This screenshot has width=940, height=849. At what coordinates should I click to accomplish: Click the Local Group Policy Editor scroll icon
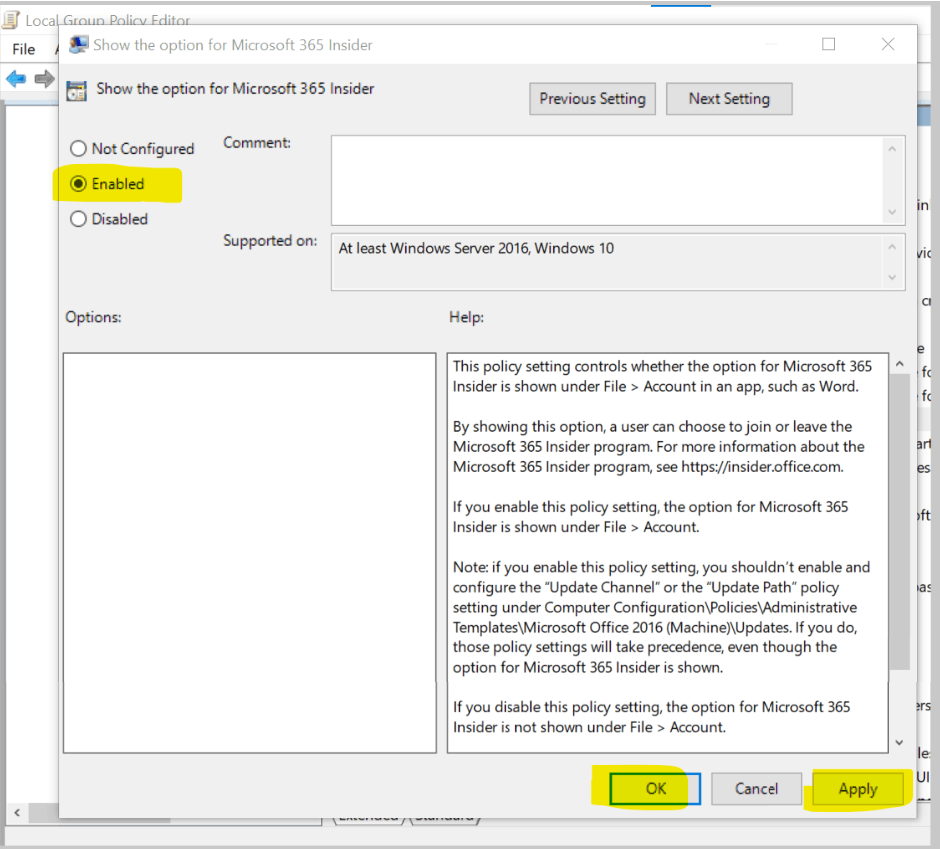(x=11, y=20)
